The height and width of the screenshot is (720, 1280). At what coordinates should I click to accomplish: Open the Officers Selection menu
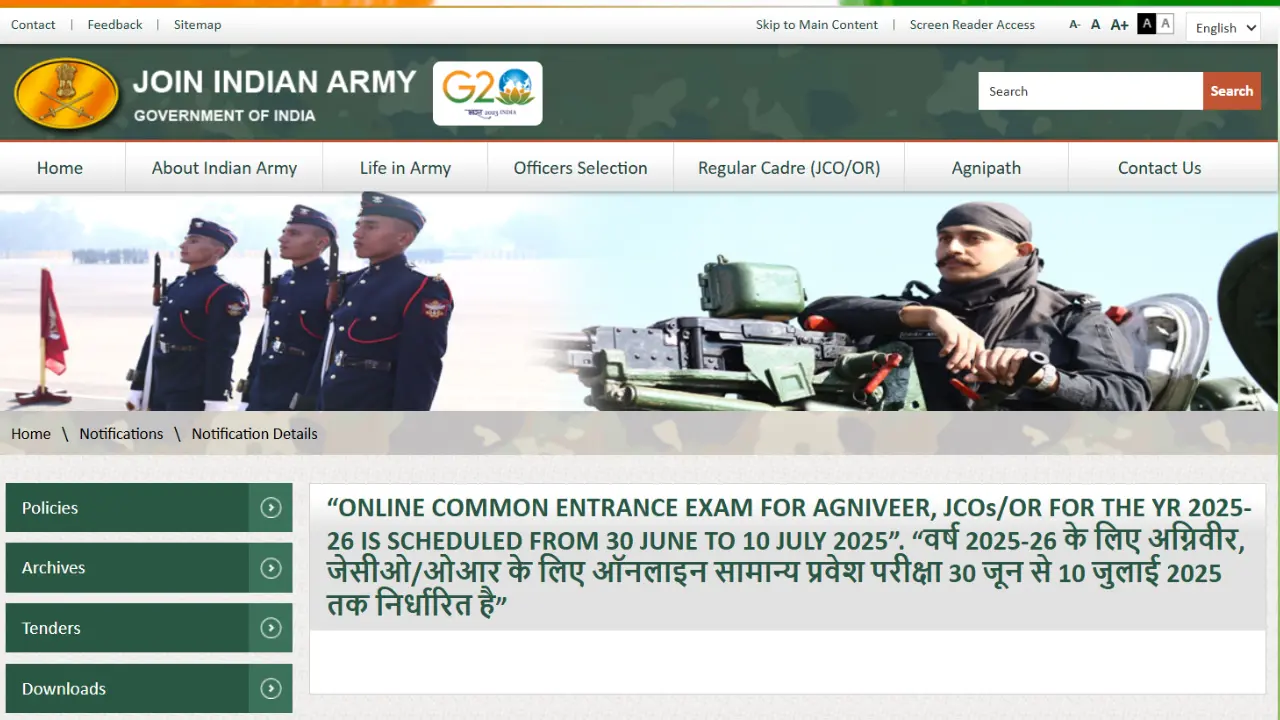pos(580,168)
